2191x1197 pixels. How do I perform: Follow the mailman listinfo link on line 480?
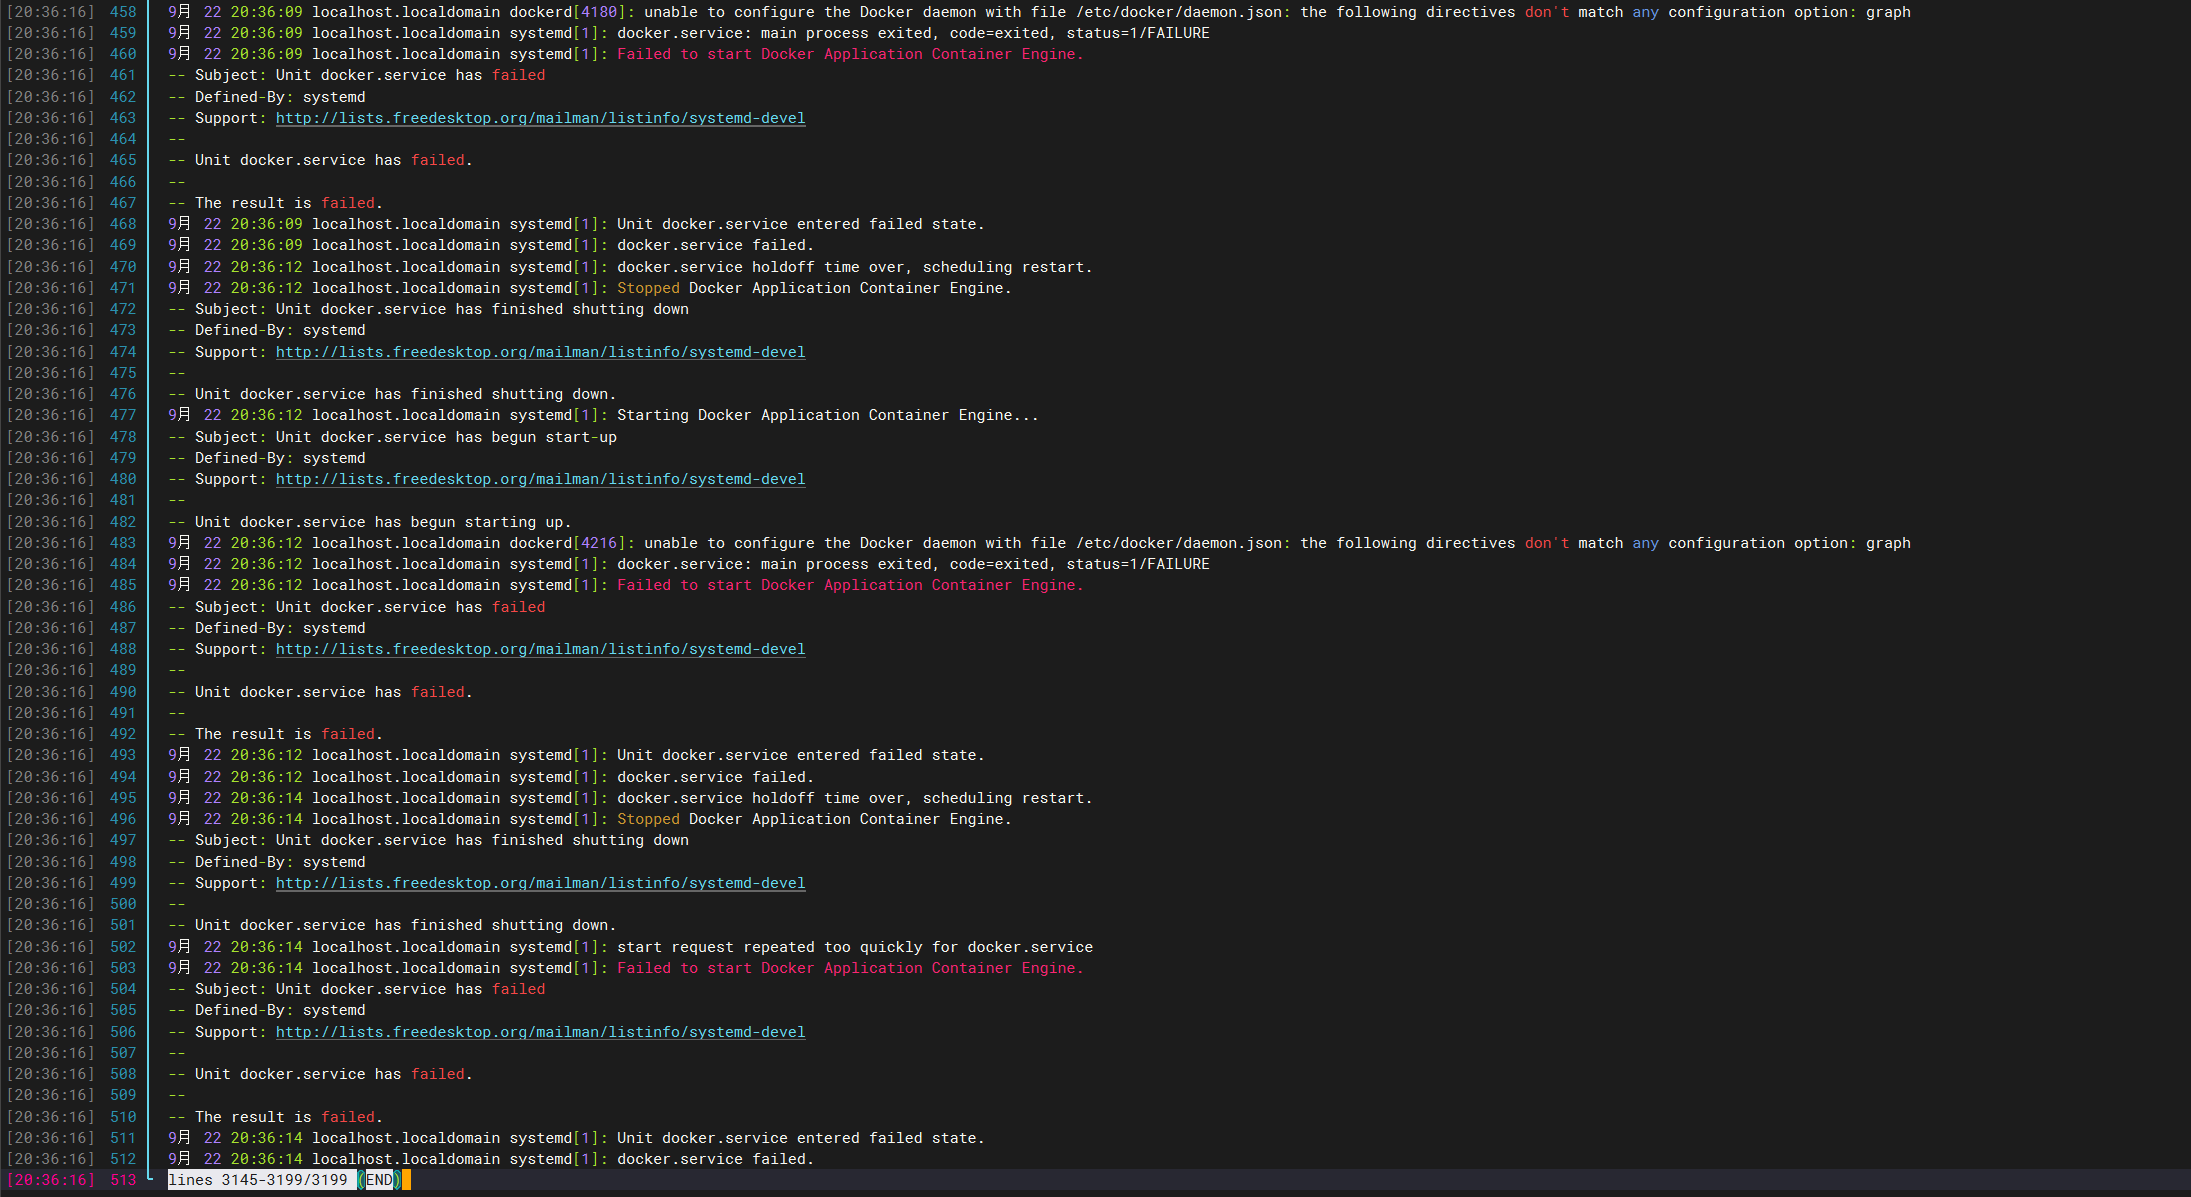tap(540, 479)
